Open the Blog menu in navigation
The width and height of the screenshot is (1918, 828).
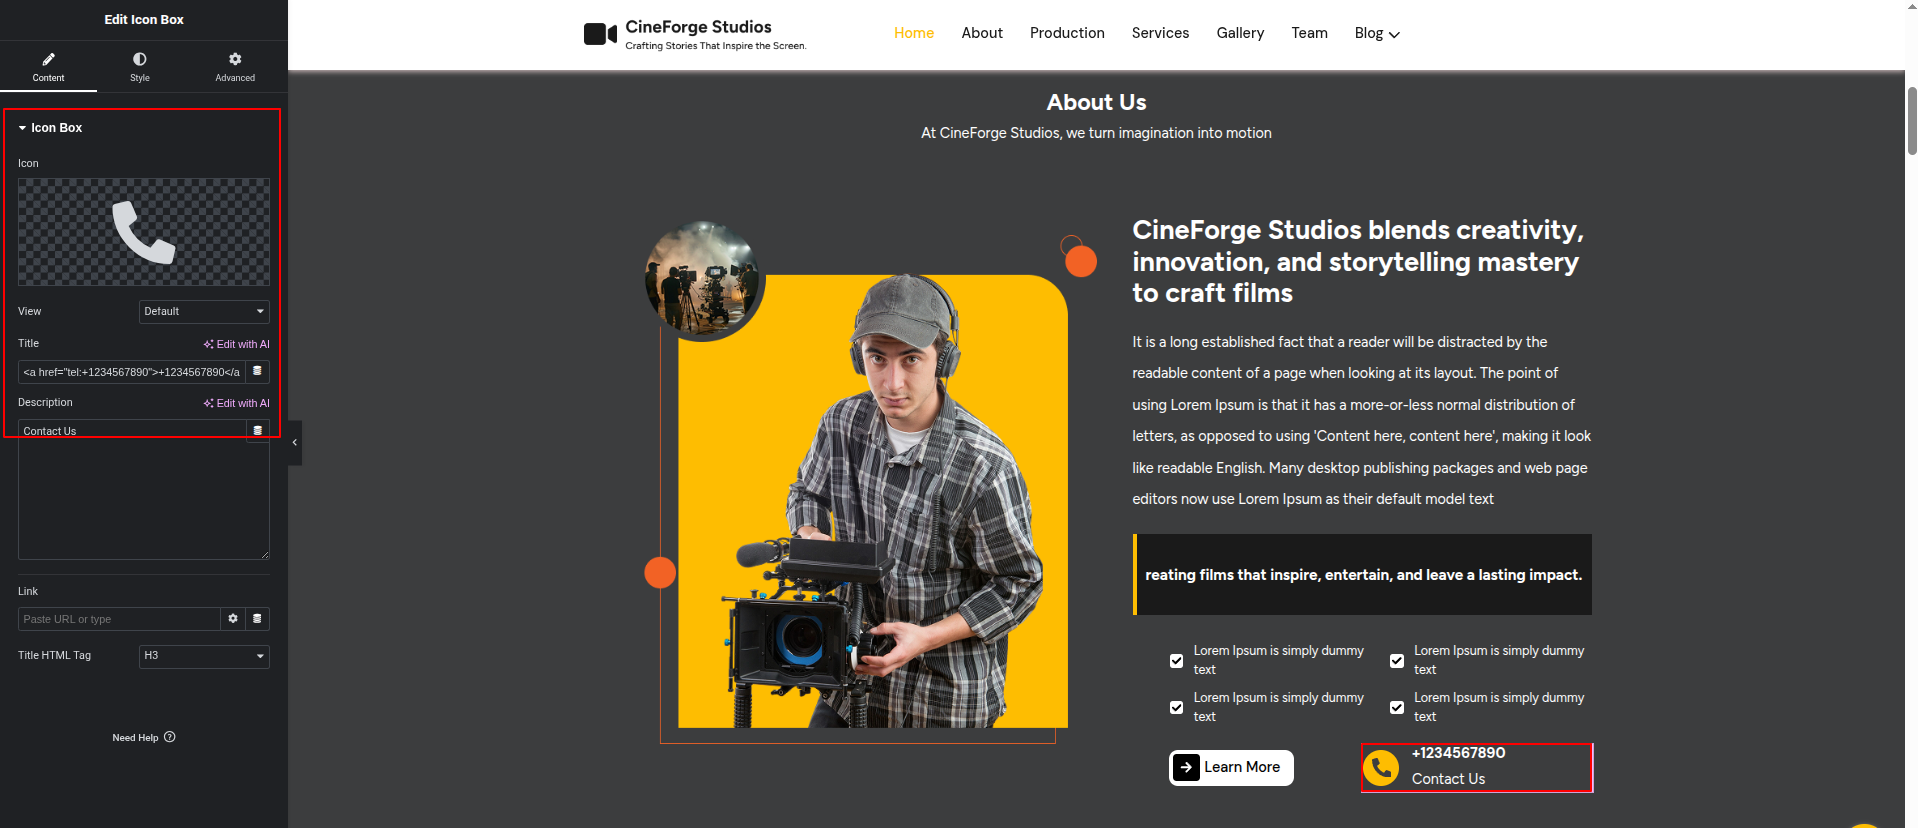pos(1376,33)
